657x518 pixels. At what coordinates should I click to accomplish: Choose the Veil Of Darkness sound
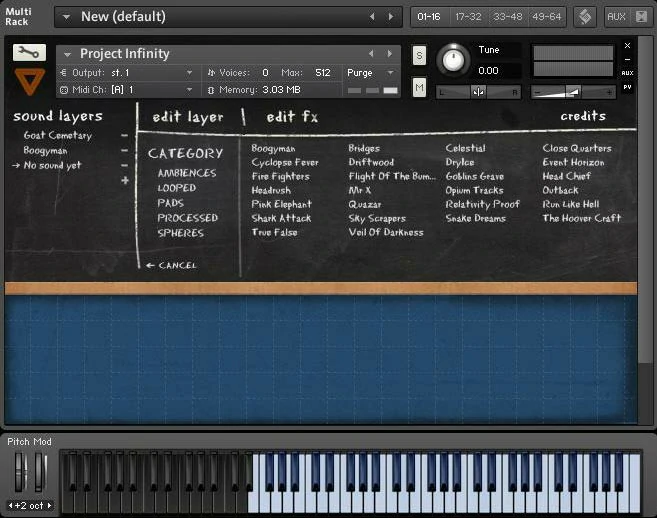386,232
